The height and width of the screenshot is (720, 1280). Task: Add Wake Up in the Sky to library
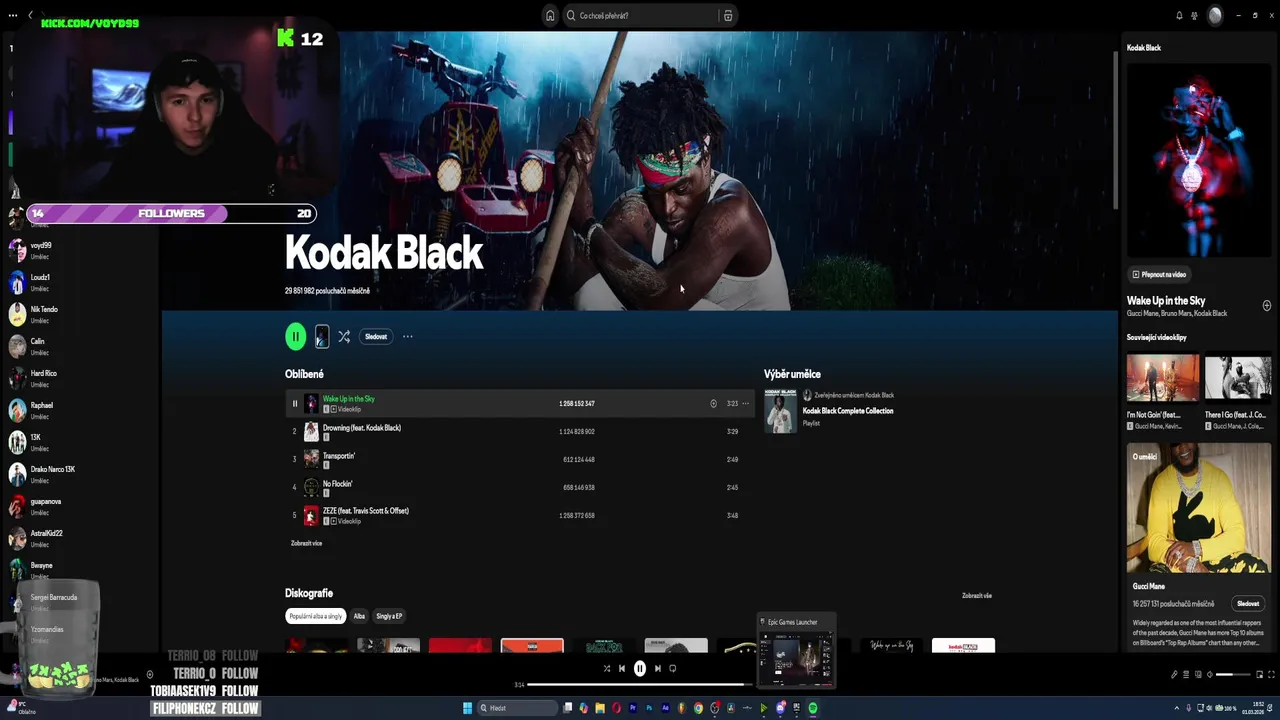click(713, 404)
